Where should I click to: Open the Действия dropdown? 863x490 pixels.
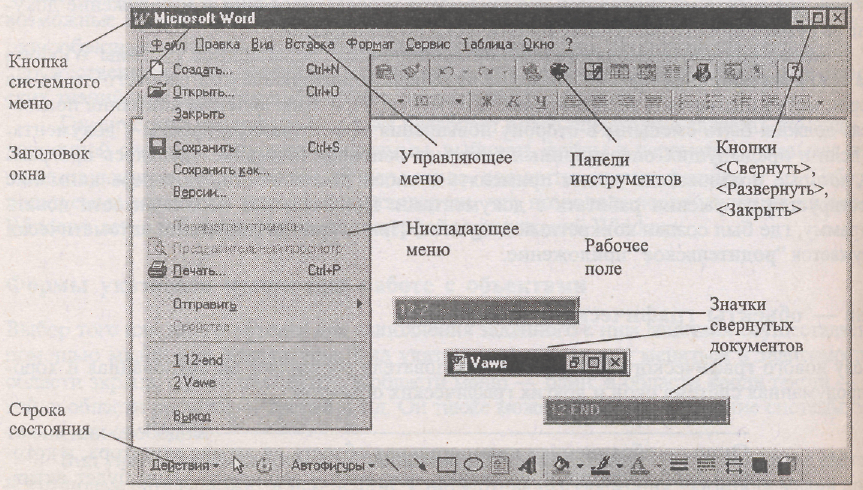click(x=184, y=465)
